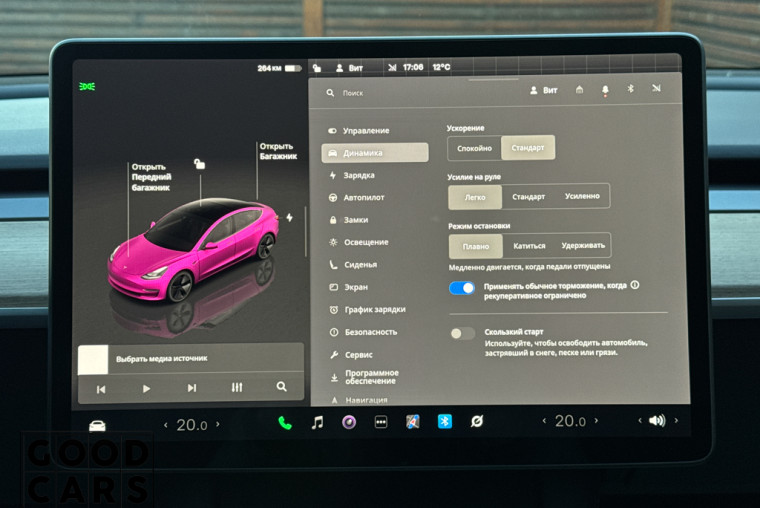
Task: Lower the volume with left arrow
Action: click(x=640, y=420)
